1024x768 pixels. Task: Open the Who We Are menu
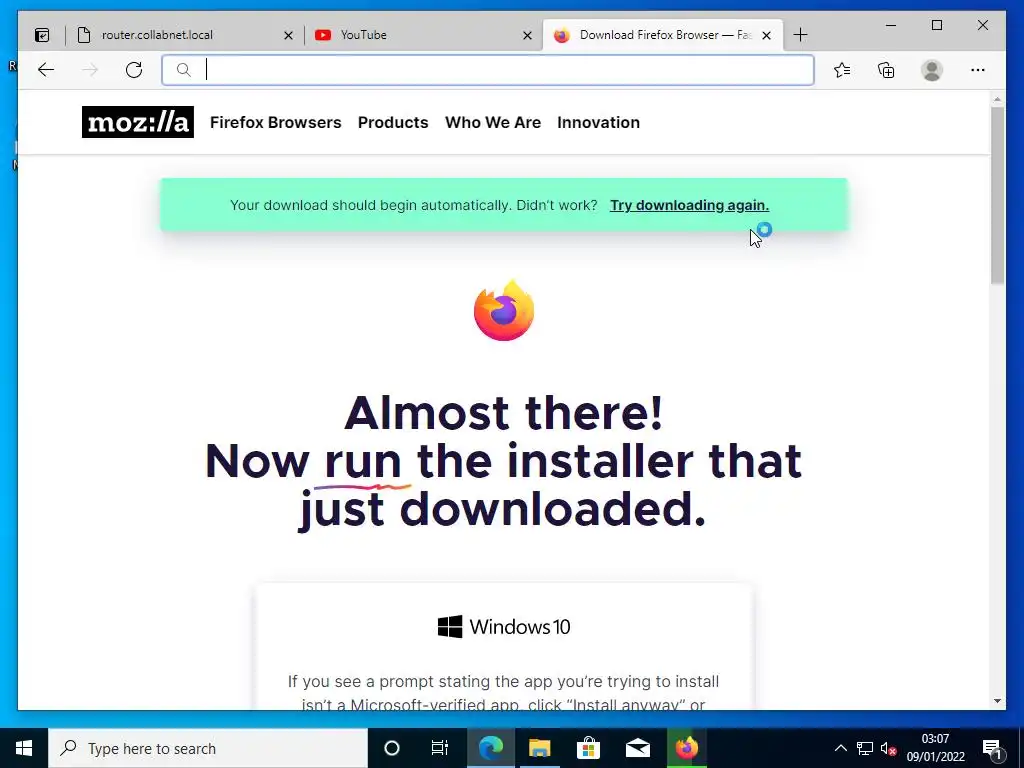493,122
